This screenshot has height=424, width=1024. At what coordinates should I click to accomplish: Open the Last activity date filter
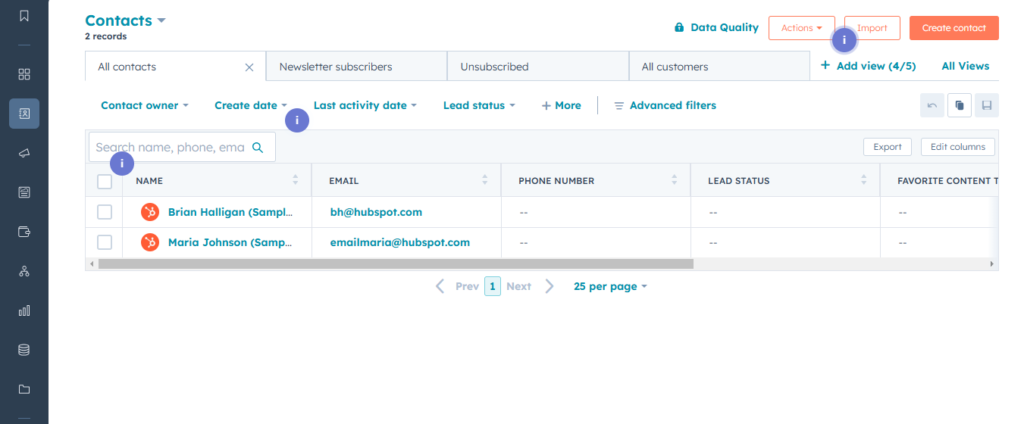coord(365,105)
